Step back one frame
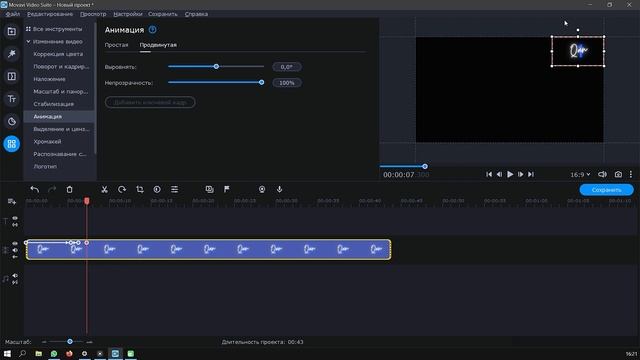This screenshot has height=360, width=640. point(499,174)
